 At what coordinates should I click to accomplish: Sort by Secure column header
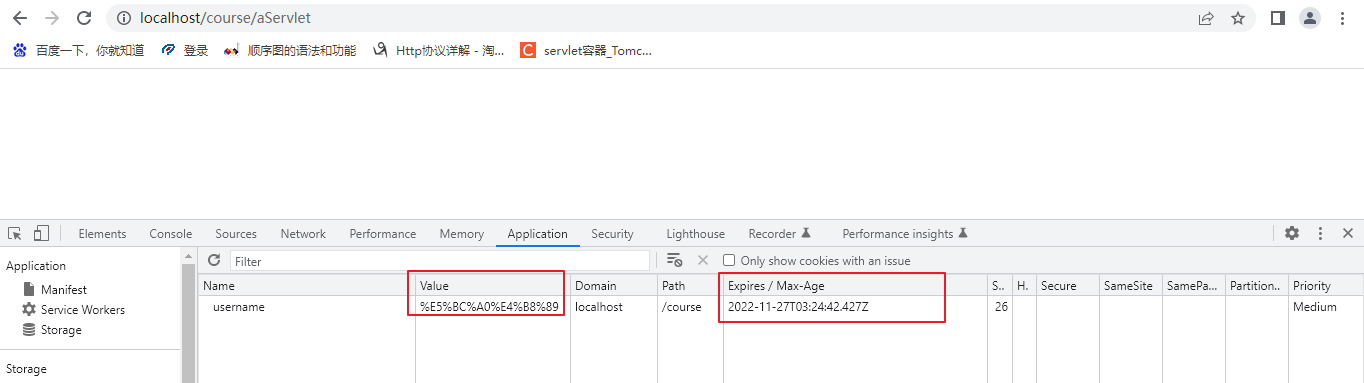[x=1068, y=286]
